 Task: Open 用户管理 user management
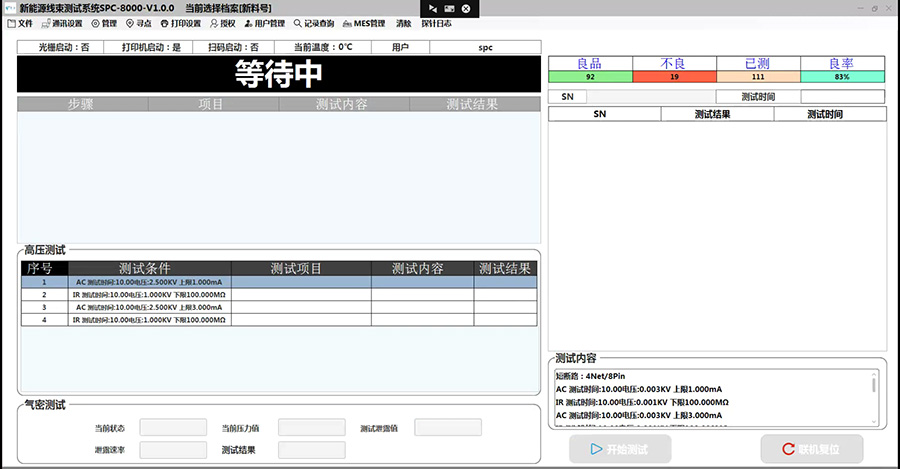pyautogui.click(x=264, y=23)
